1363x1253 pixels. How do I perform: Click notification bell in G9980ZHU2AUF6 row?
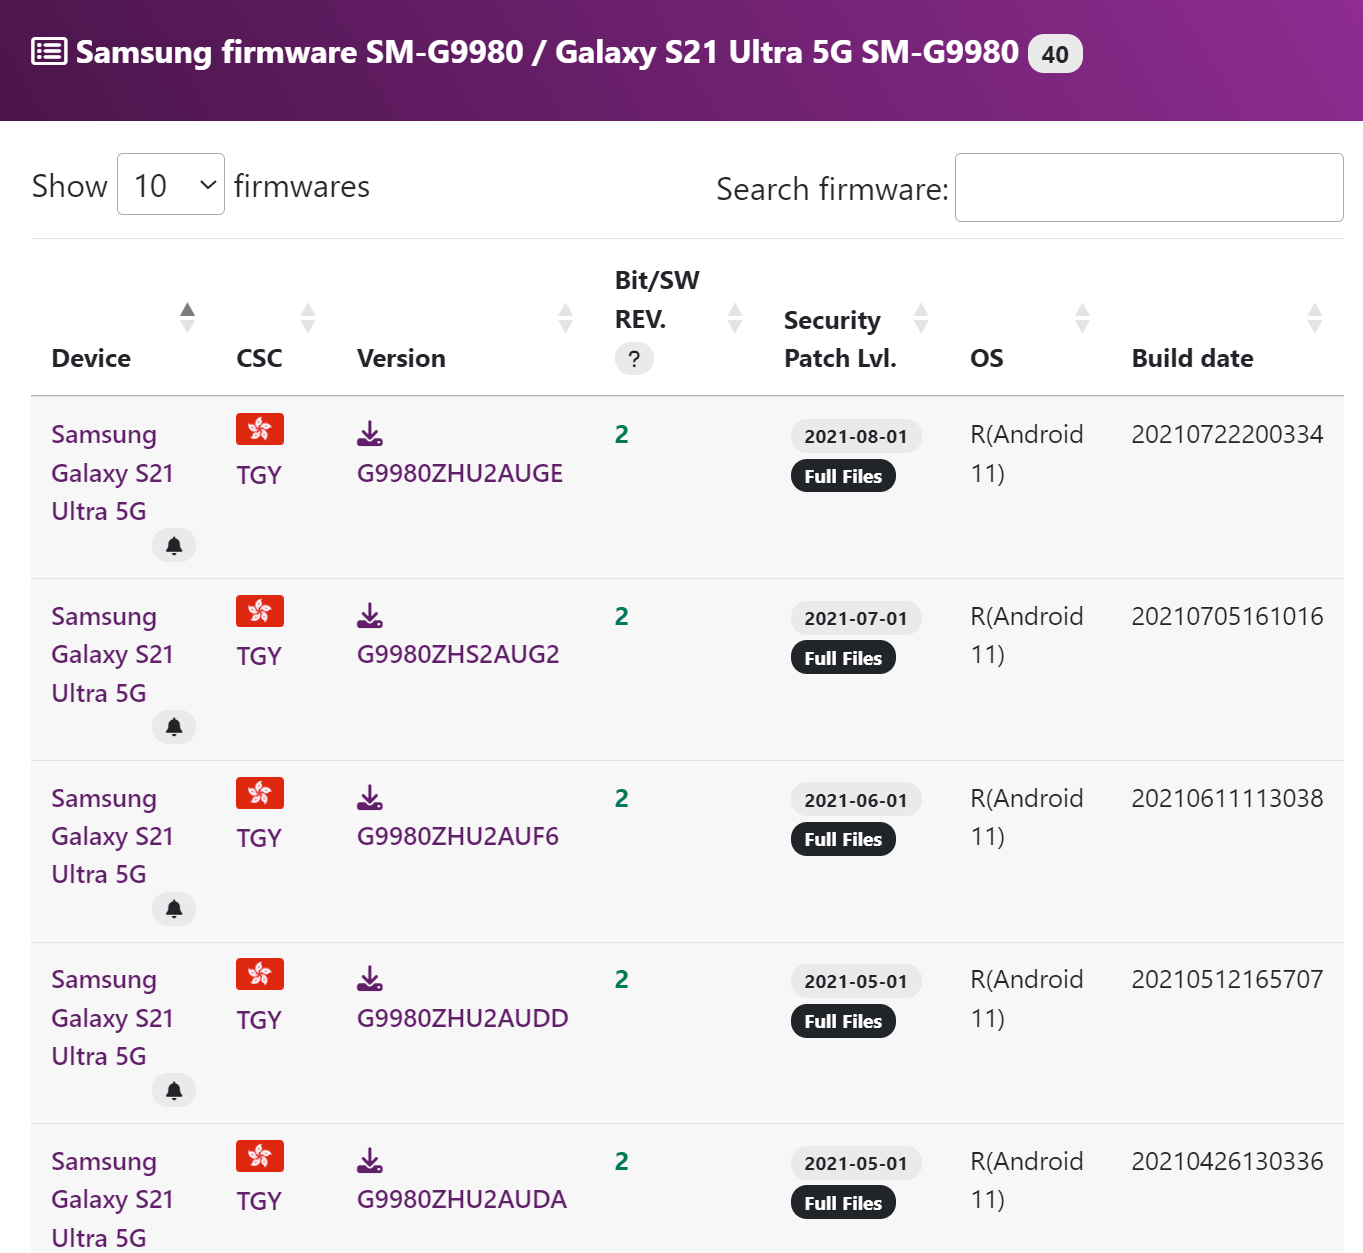(174, 909)
